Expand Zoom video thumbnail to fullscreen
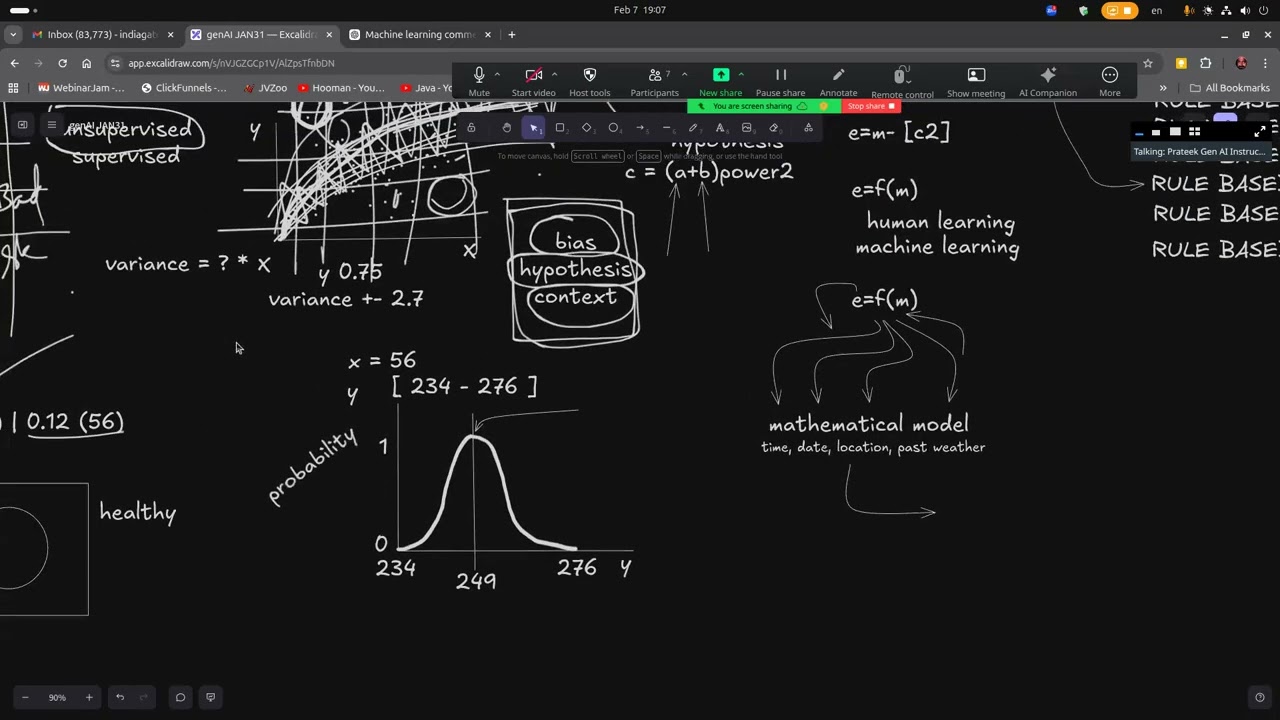Viewport: 1280px width, 720px height. (1260, 131)
